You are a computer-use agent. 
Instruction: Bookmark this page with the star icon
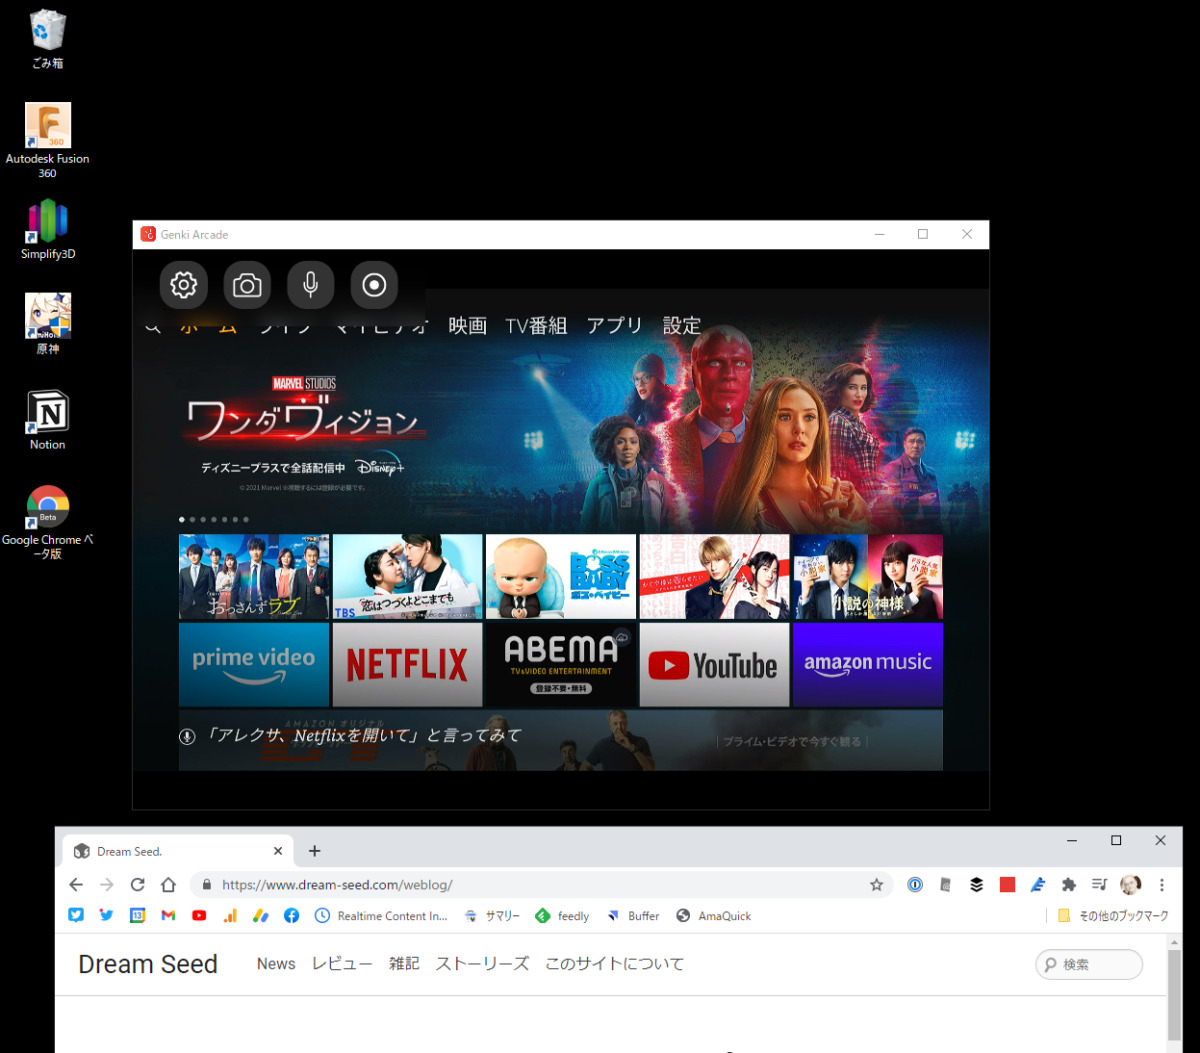tap(877, 885)
